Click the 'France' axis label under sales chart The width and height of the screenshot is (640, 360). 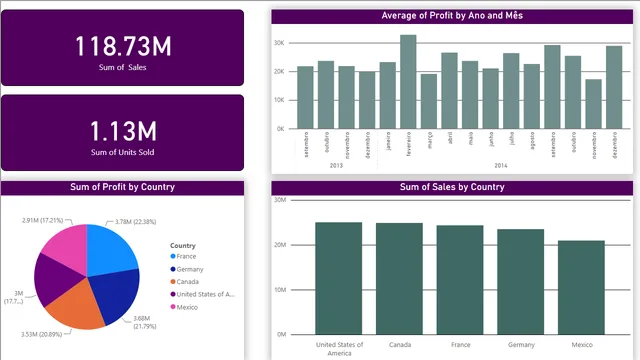pyautogui.click(x=461, y=345)
